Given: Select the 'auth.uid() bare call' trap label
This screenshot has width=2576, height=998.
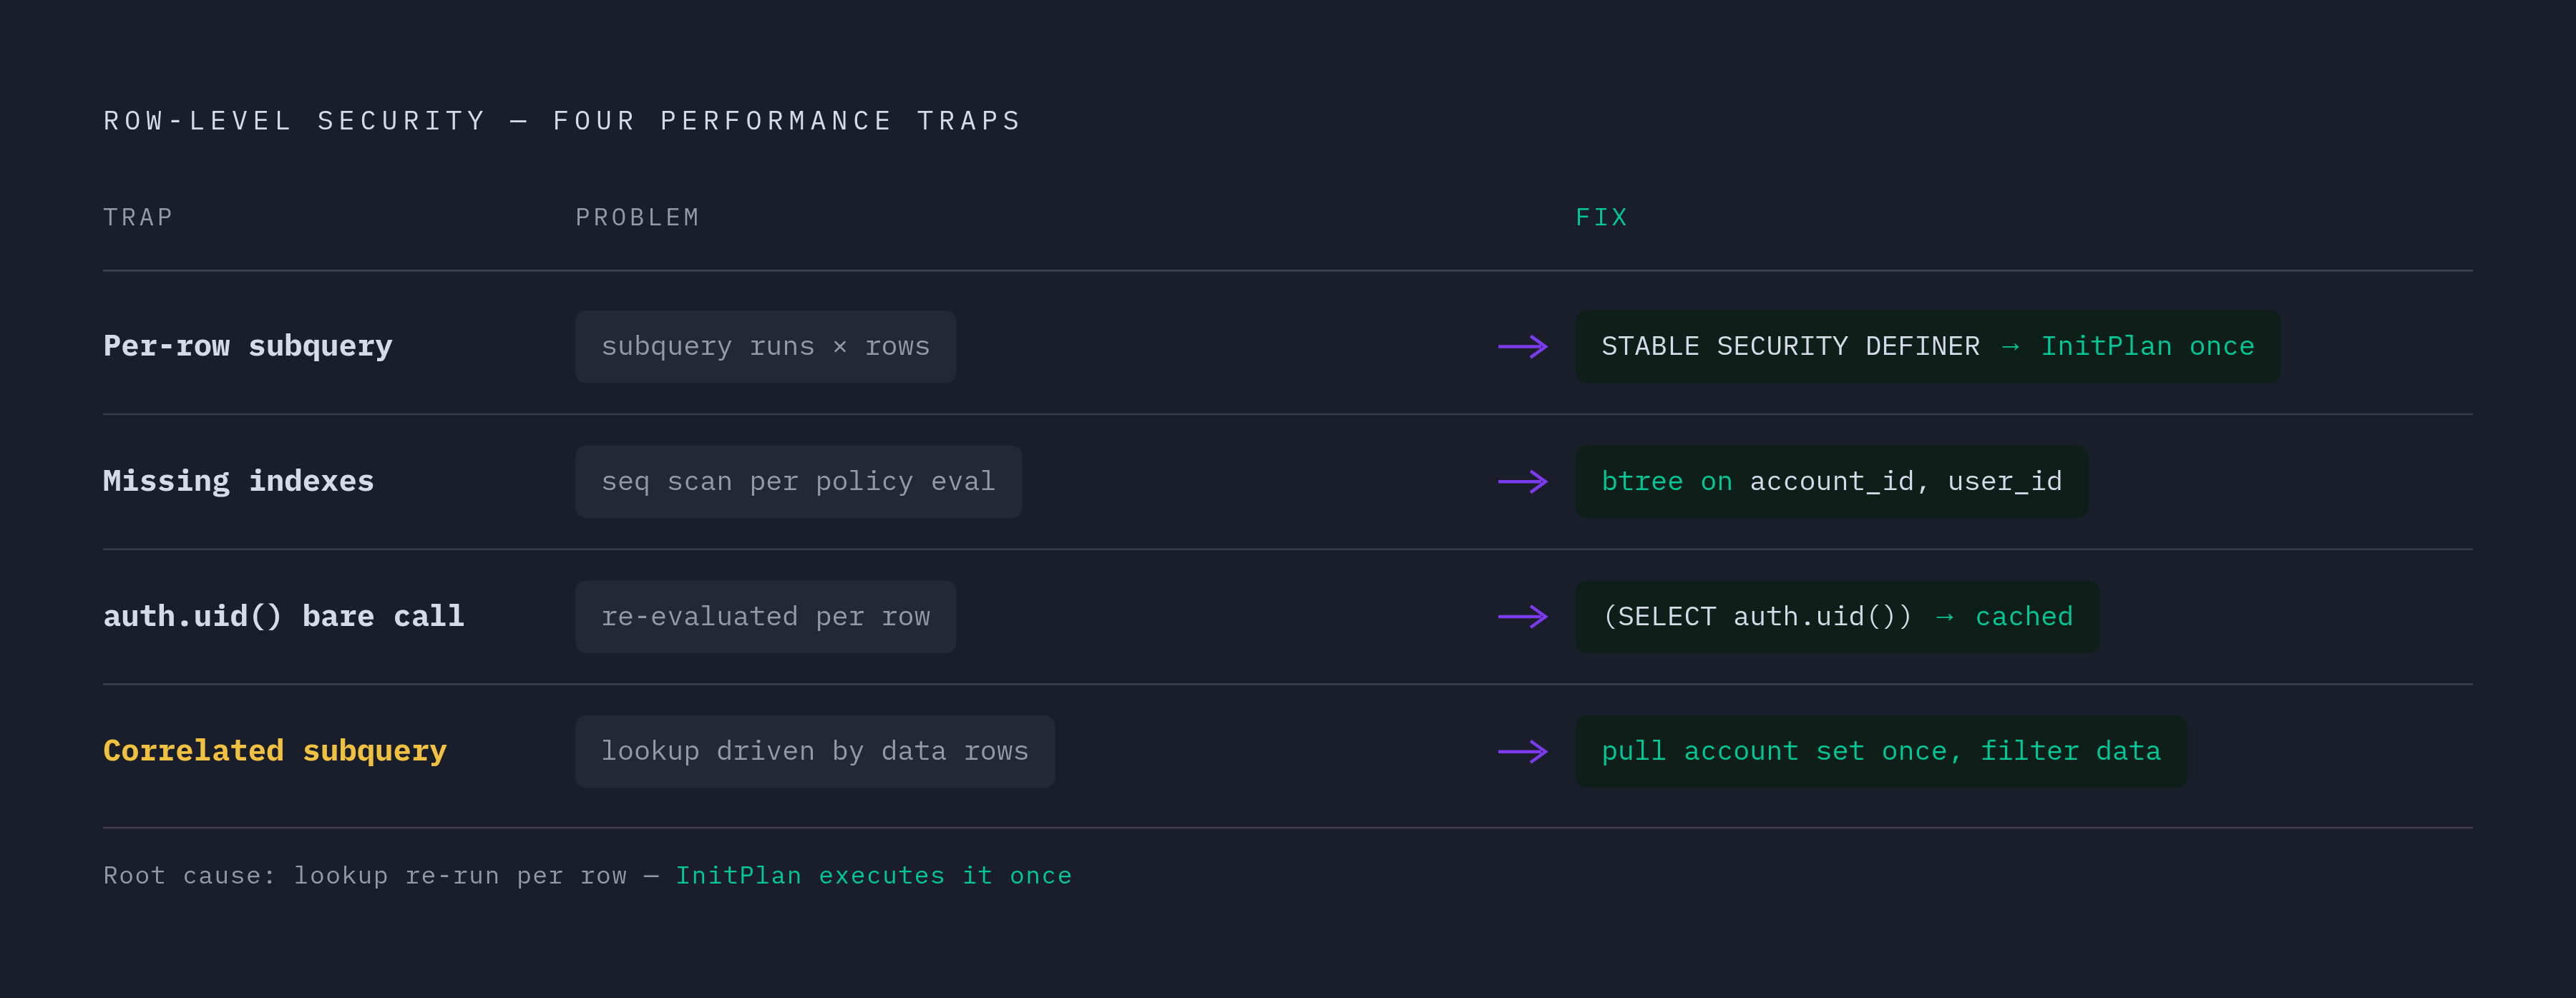Looking at the screenshot, I should tap(284, 616).
